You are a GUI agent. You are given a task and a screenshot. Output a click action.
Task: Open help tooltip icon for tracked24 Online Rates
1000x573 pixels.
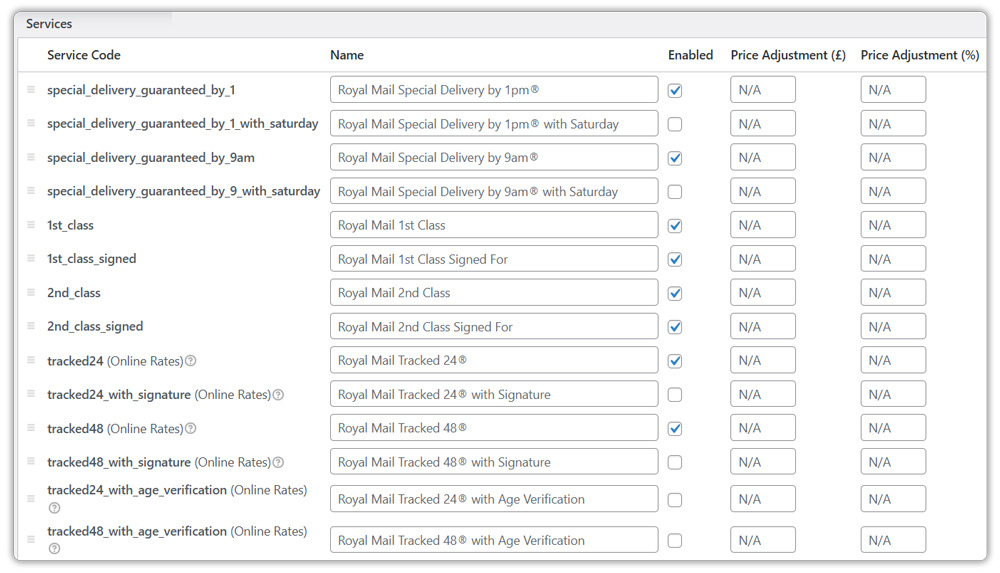click(x=190, y=361)
